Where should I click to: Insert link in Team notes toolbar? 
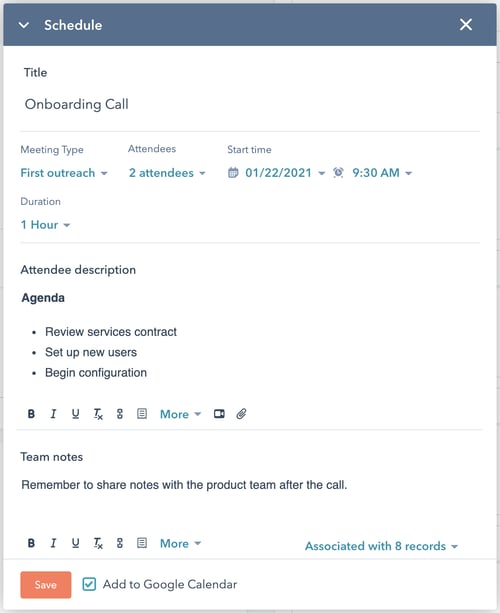(120, 543)
